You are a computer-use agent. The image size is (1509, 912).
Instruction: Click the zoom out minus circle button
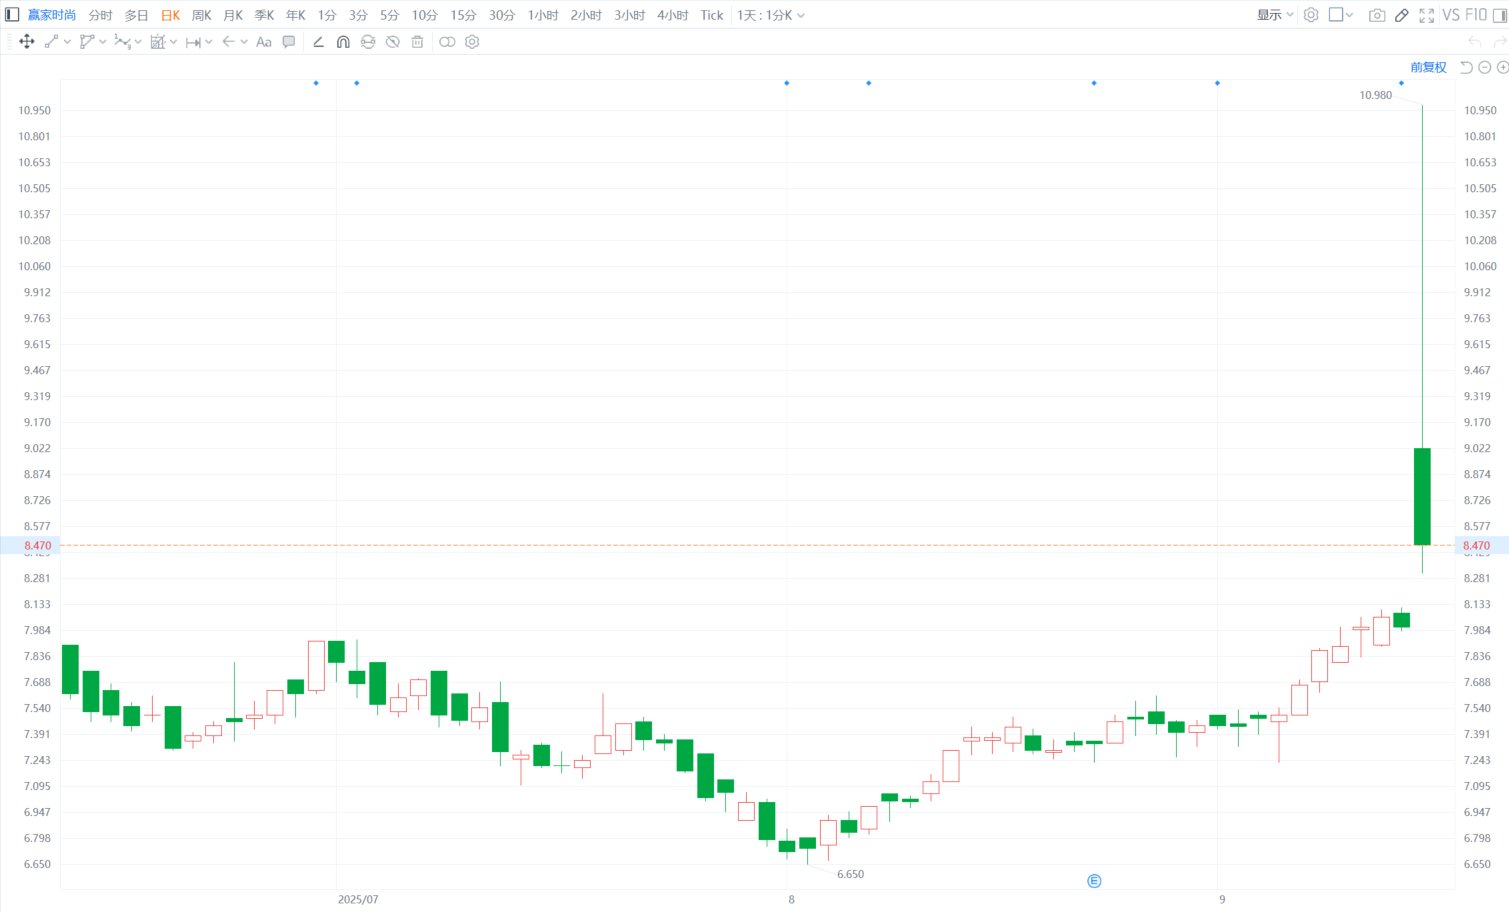(1485, 67)
